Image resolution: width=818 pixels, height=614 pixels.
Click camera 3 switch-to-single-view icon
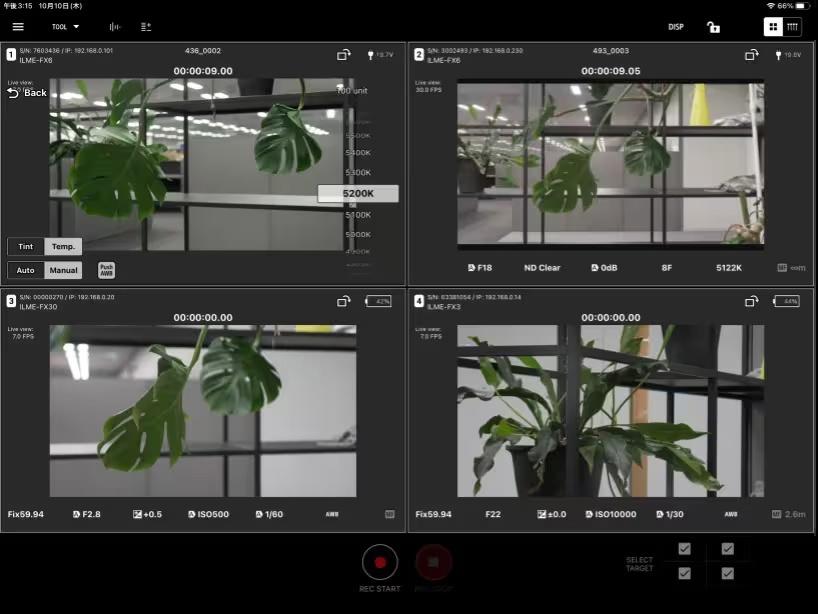[343, 301]
